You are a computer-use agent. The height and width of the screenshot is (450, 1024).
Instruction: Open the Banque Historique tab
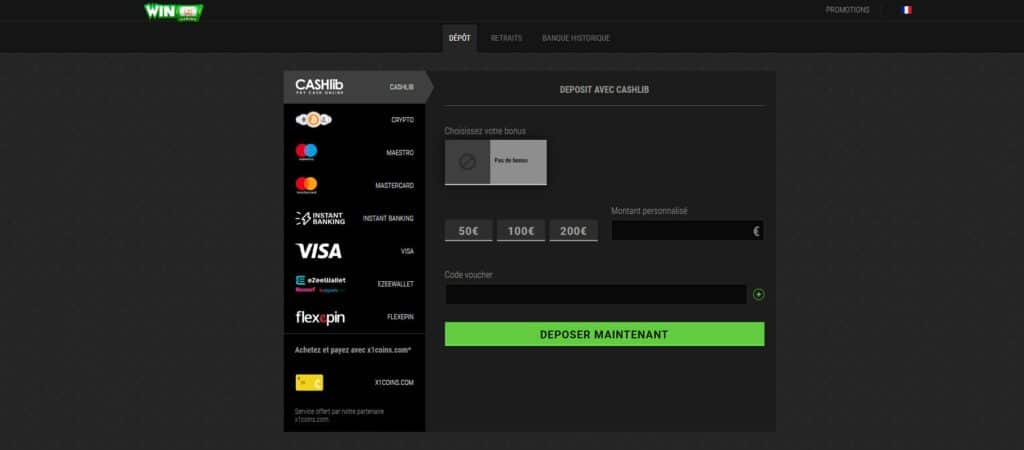pos(575,38)
